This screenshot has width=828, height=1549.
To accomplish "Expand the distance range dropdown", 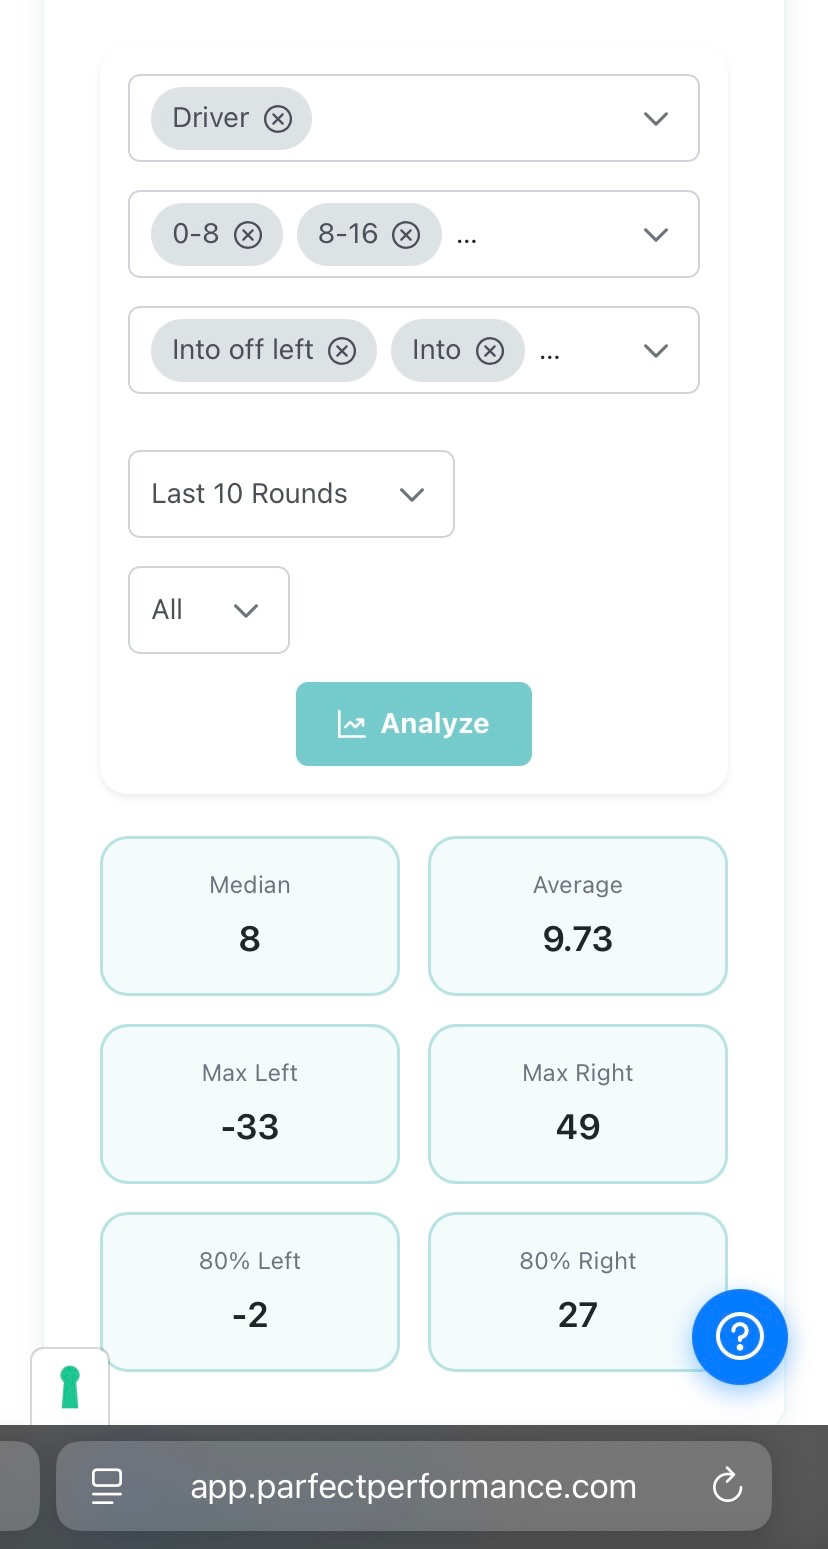I will point(655,235).
